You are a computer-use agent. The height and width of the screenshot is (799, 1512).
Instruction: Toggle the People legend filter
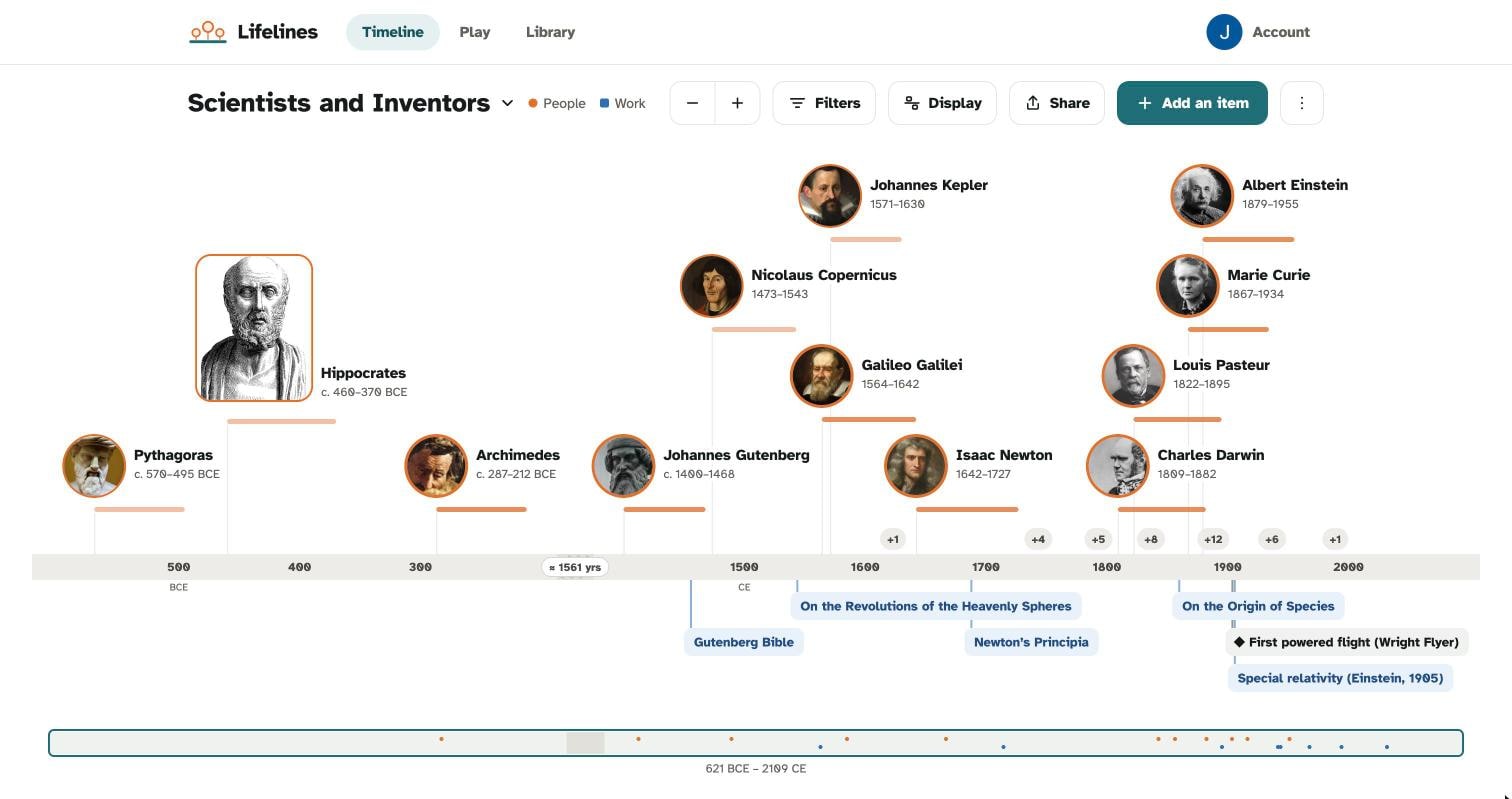[557, 103]
